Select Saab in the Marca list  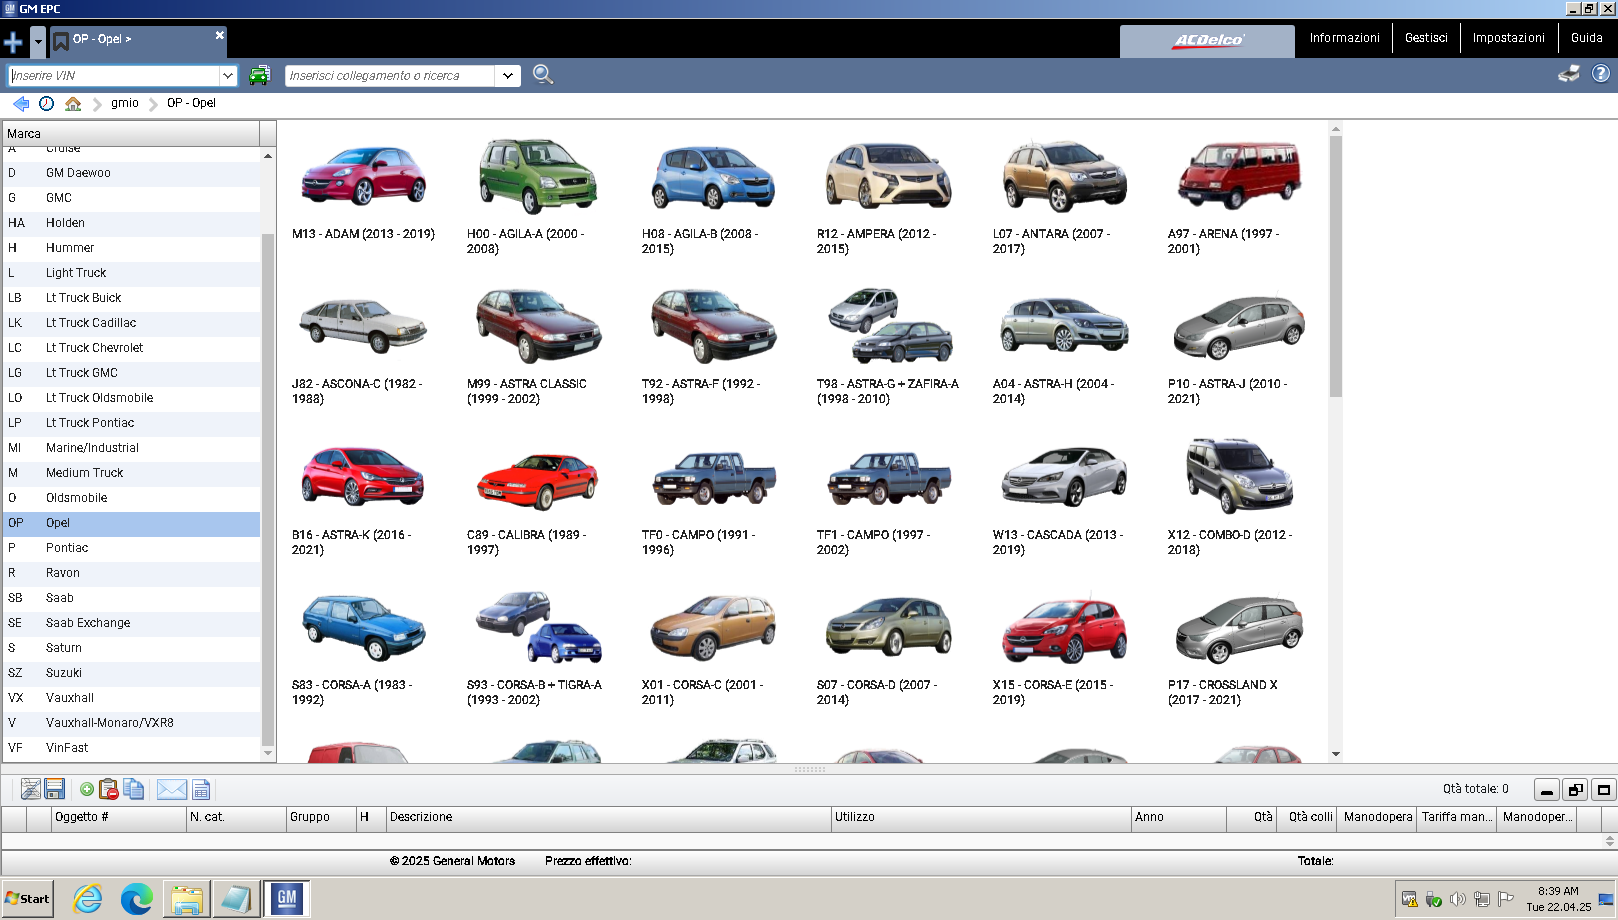click(132, 598)
